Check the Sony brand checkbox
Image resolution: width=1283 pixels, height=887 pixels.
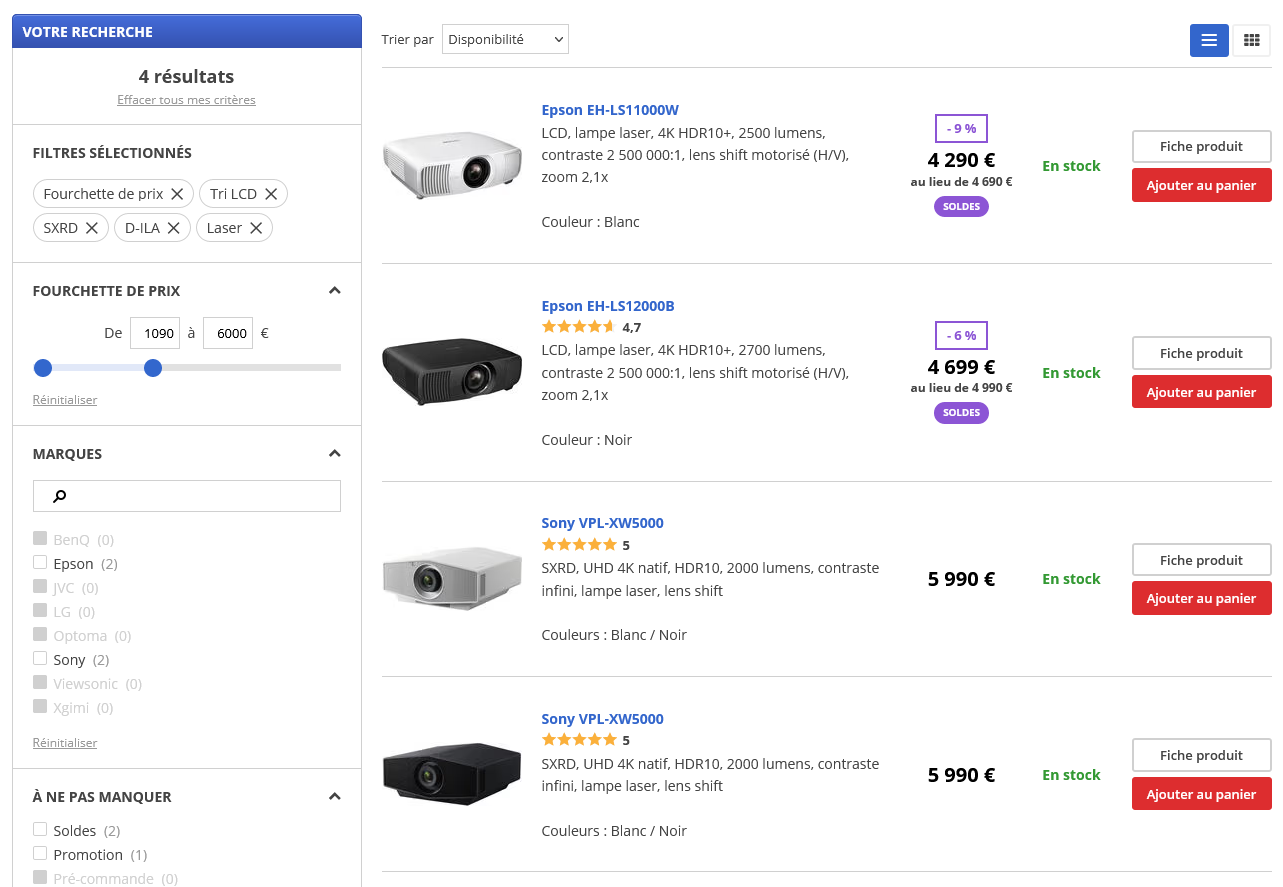(40, 659)
